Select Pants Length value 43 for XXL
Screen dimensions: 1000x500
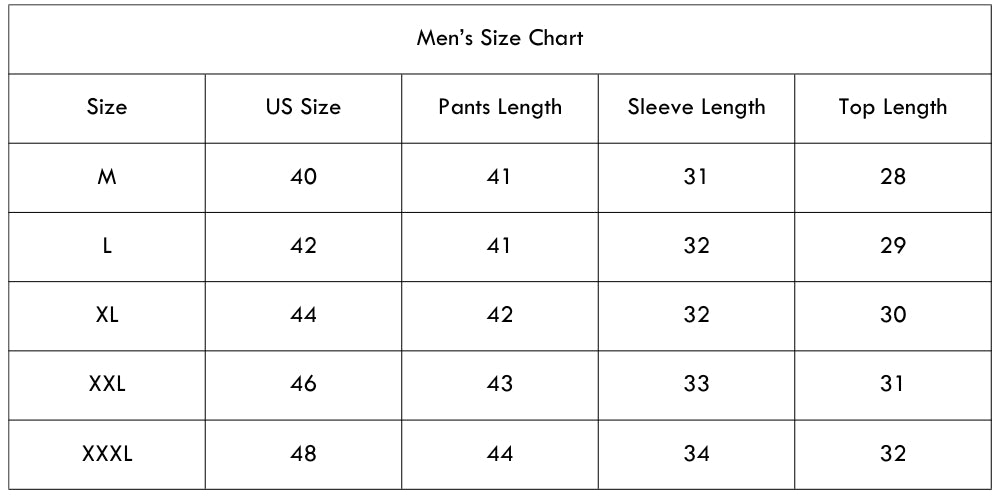(499, 384)
